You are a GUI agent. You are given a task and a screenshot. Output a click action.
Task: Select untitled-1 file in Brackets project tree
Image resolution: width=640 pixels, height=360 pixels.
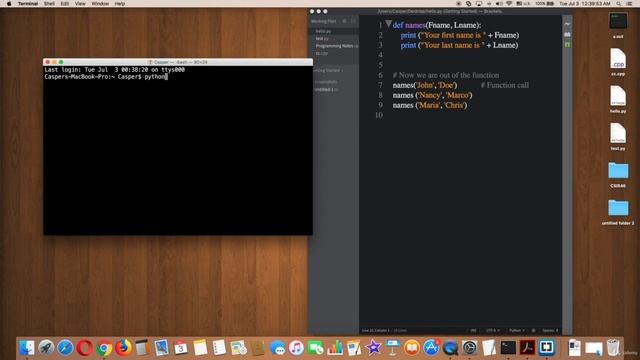click(326, 89)
